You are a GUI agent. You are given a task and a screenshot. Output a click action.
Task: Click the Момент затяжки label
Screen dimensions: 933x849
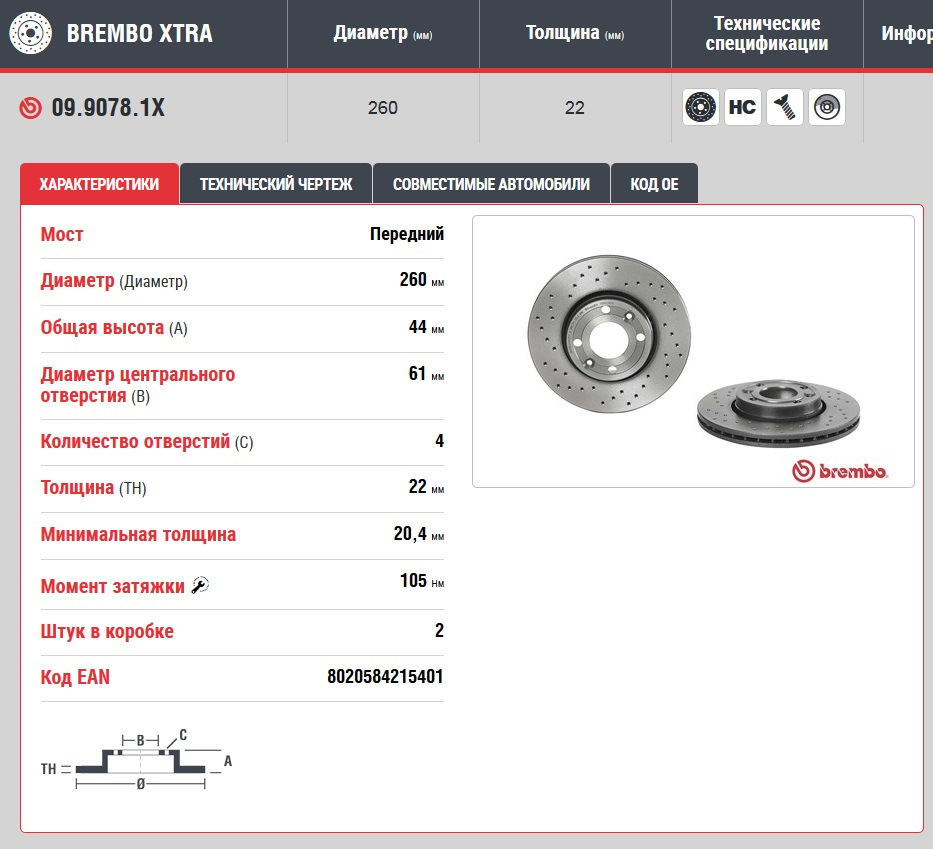(x=113, y=586)
